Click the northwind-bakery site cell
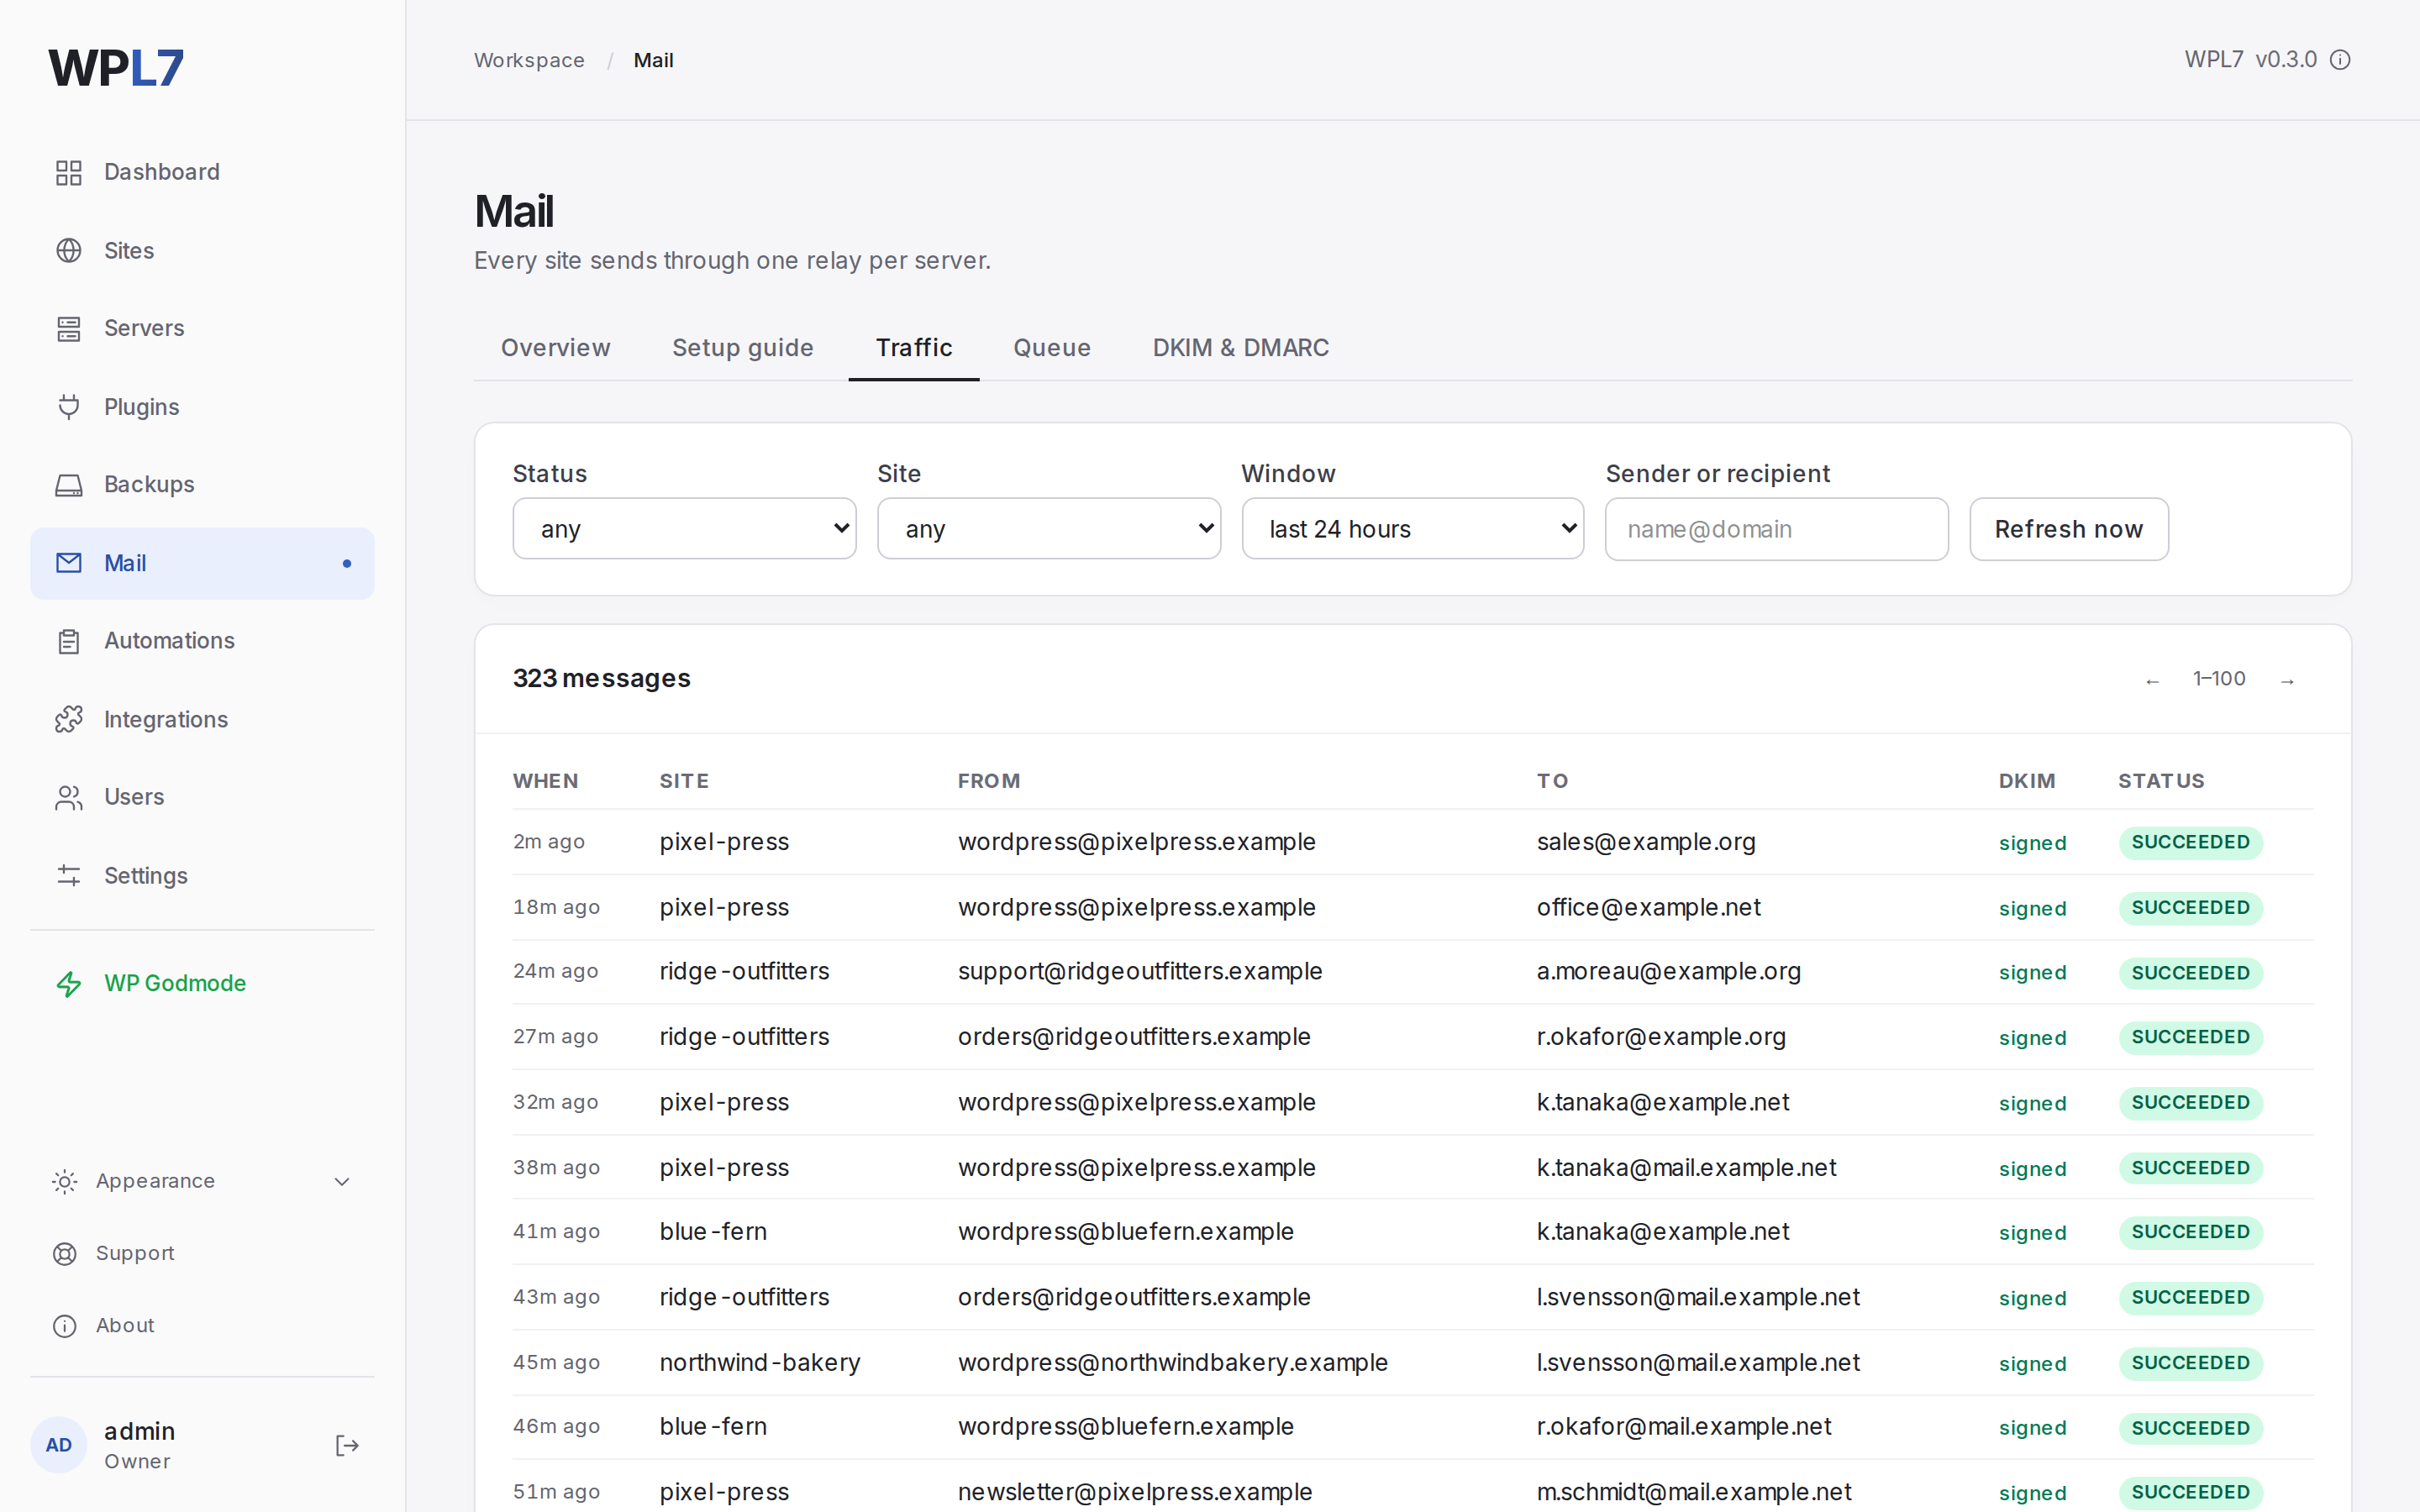This screenshot has width=2420, height=1512. [x=760, y=1363]
